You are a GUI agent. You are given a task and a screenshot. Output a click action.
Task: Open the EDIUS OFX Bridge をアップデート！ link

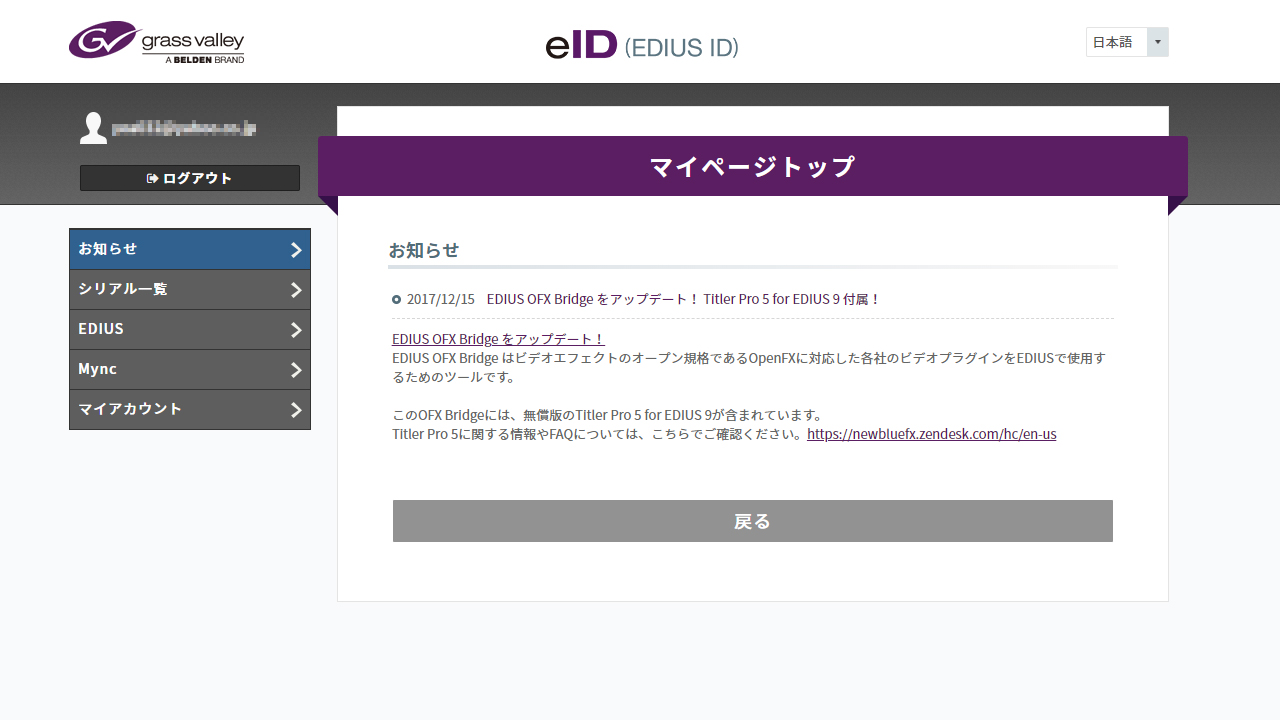click(498, 339)
